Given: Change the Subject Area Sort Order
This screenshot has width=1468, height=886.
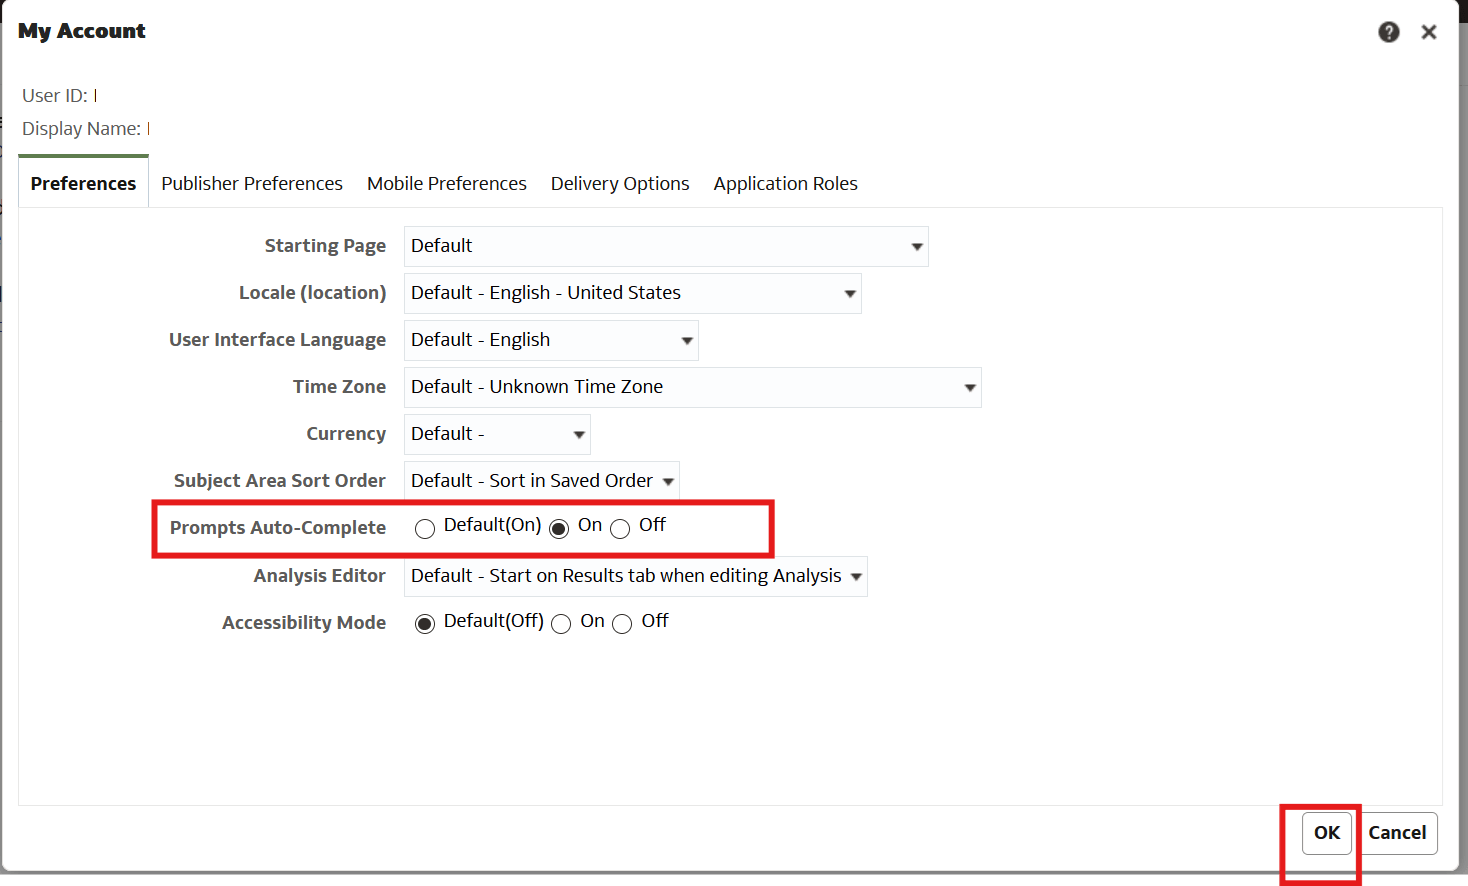Looking at the screenshot, I should point(667,481).
